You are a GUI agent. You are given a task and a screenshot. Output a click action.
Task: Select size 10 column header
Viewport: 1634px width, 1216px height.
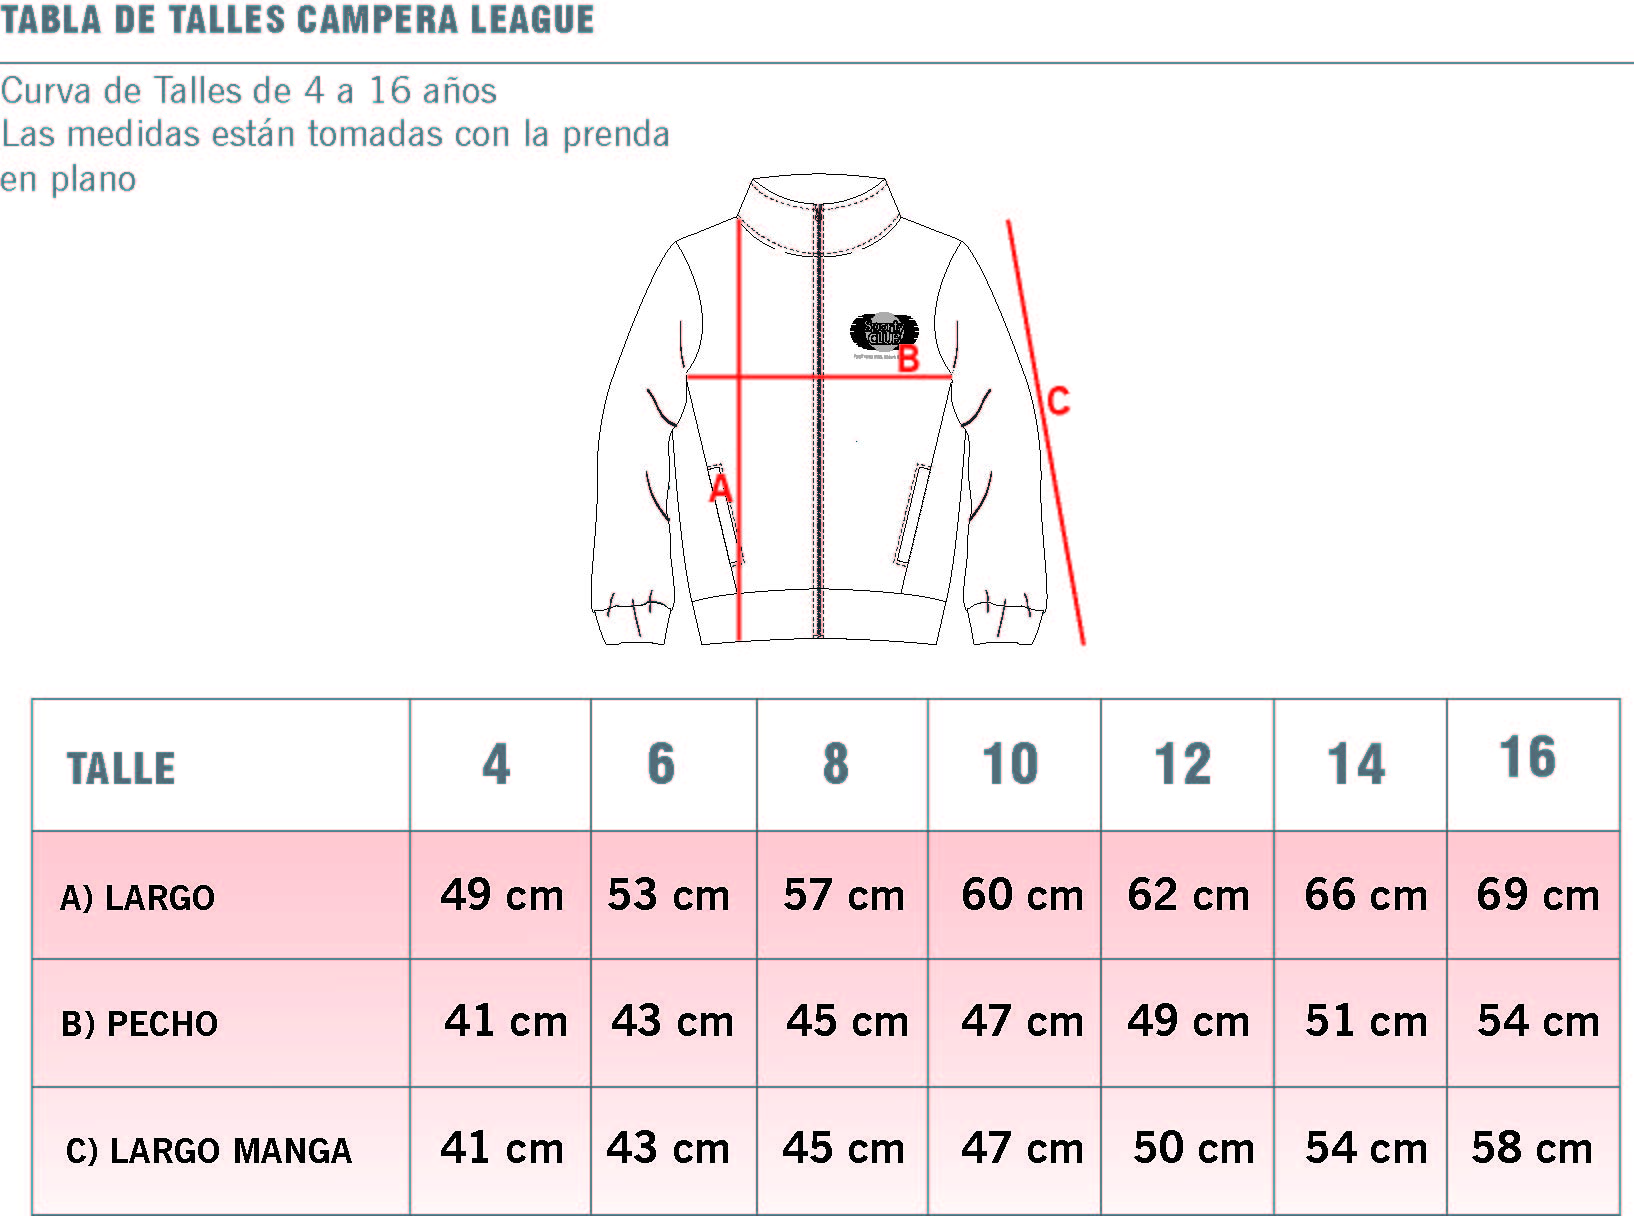coord(1010,765)
